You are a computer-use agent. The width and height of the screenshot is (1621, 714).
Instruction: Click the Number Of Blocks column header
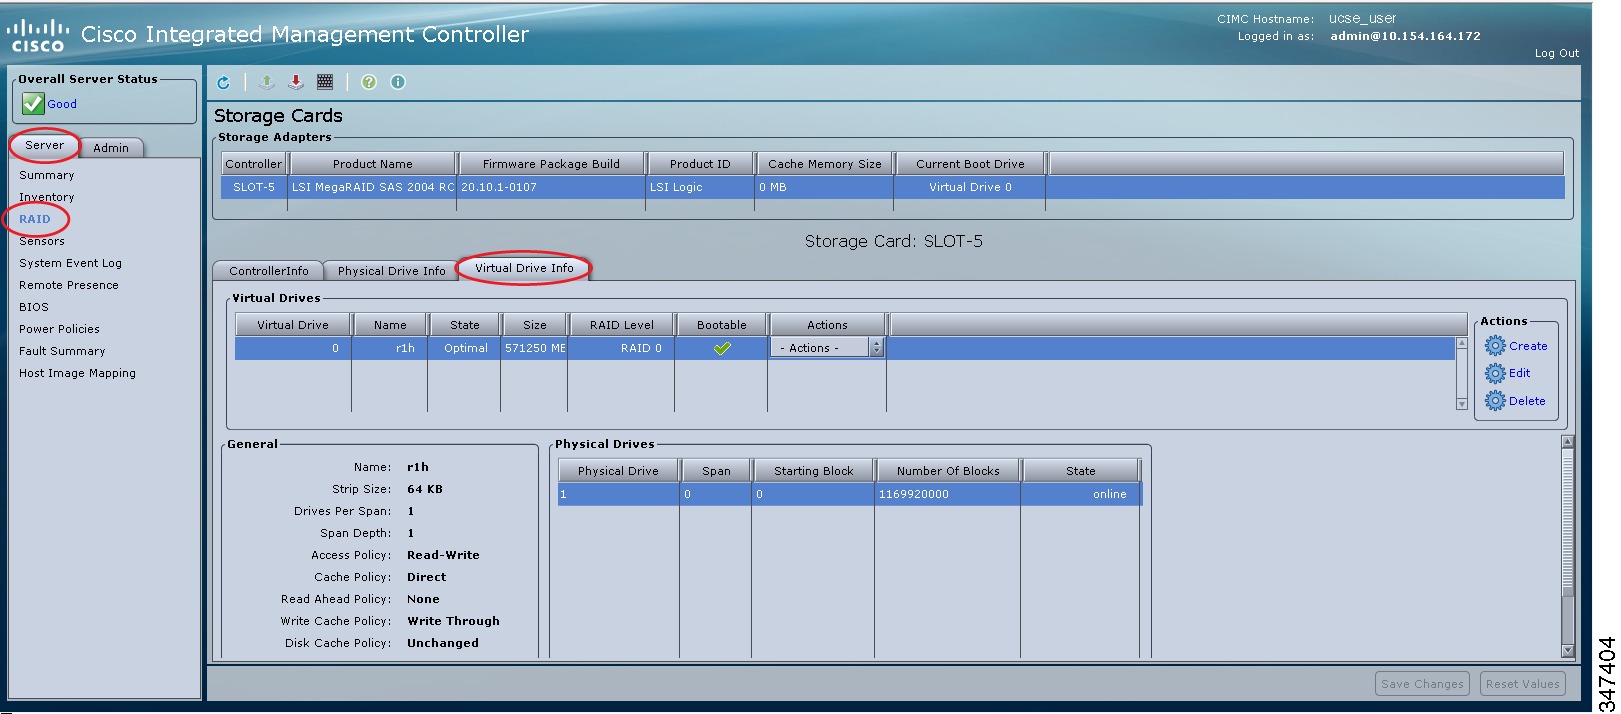[x=948, y=471]
